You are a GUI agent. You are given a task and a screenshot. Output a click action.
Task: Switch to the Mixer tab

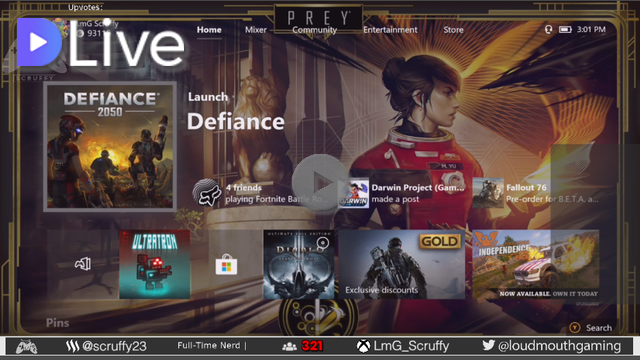(256, 30)
